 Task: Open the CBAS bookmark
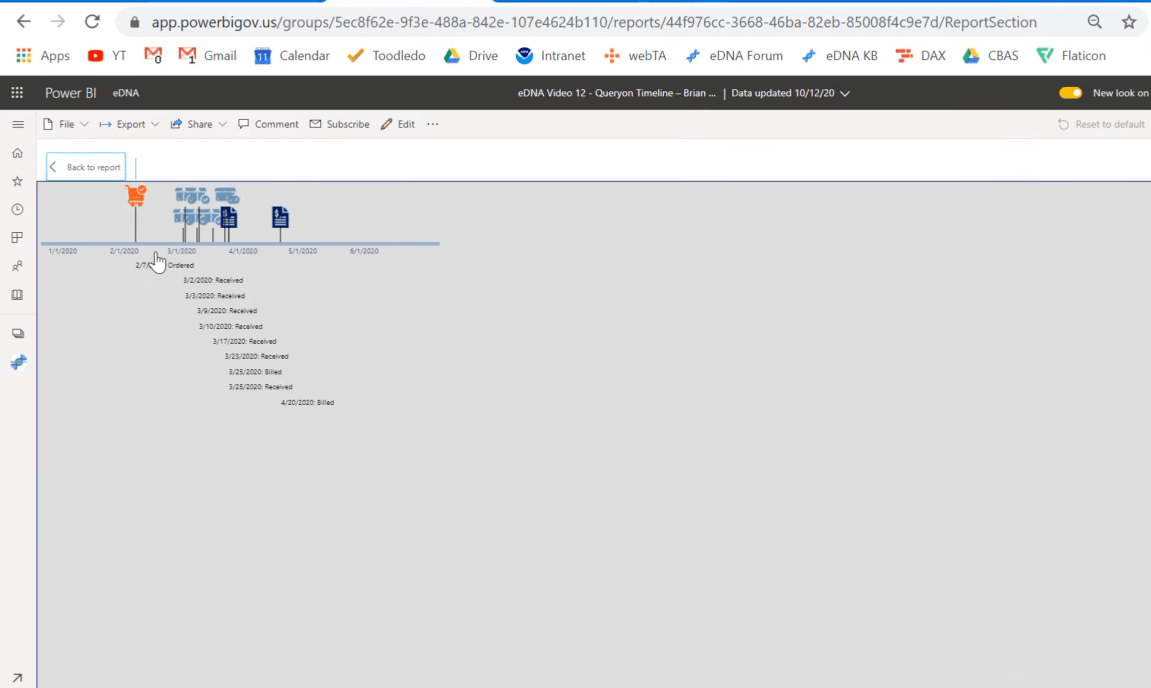click(x=990, y=56)
